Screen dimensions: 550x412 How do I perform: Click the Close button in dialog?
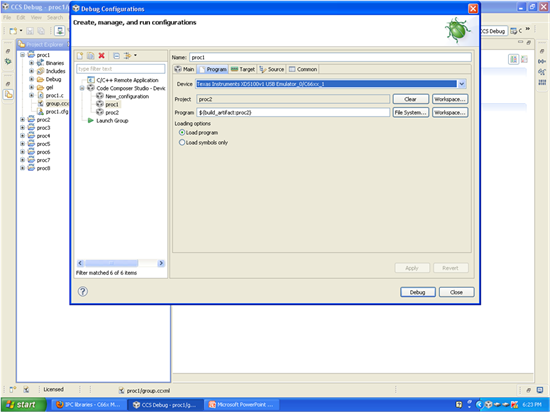click(x=456, y=292)
